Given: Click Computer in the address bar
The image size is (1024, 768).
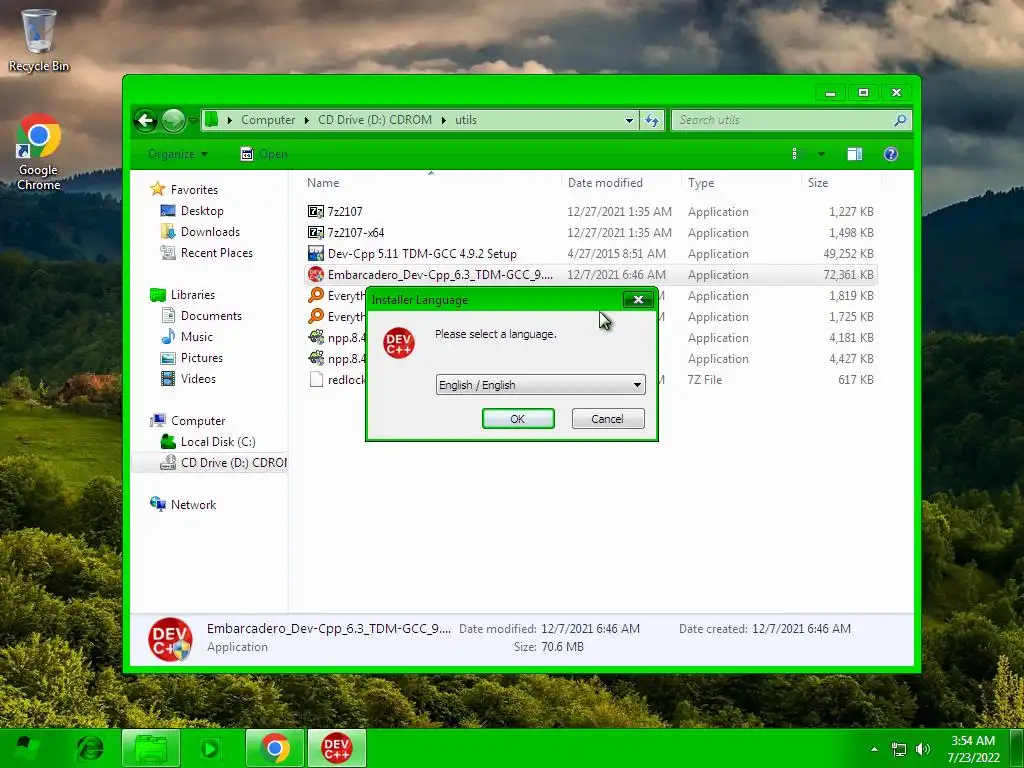Looking at the screenshot, I should (268, 120).
